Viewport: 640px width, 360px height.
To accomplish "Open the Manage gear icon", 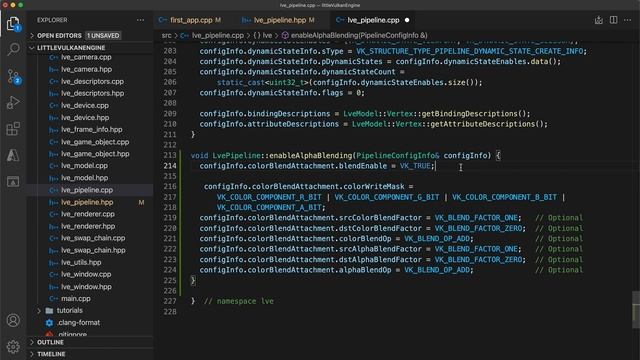I will 13,347.
